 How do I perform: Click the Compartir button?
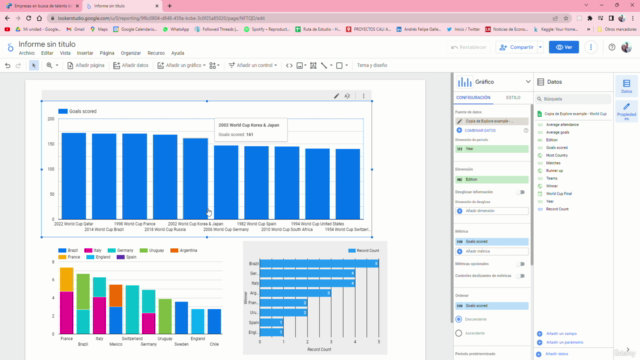pos(516,47)
